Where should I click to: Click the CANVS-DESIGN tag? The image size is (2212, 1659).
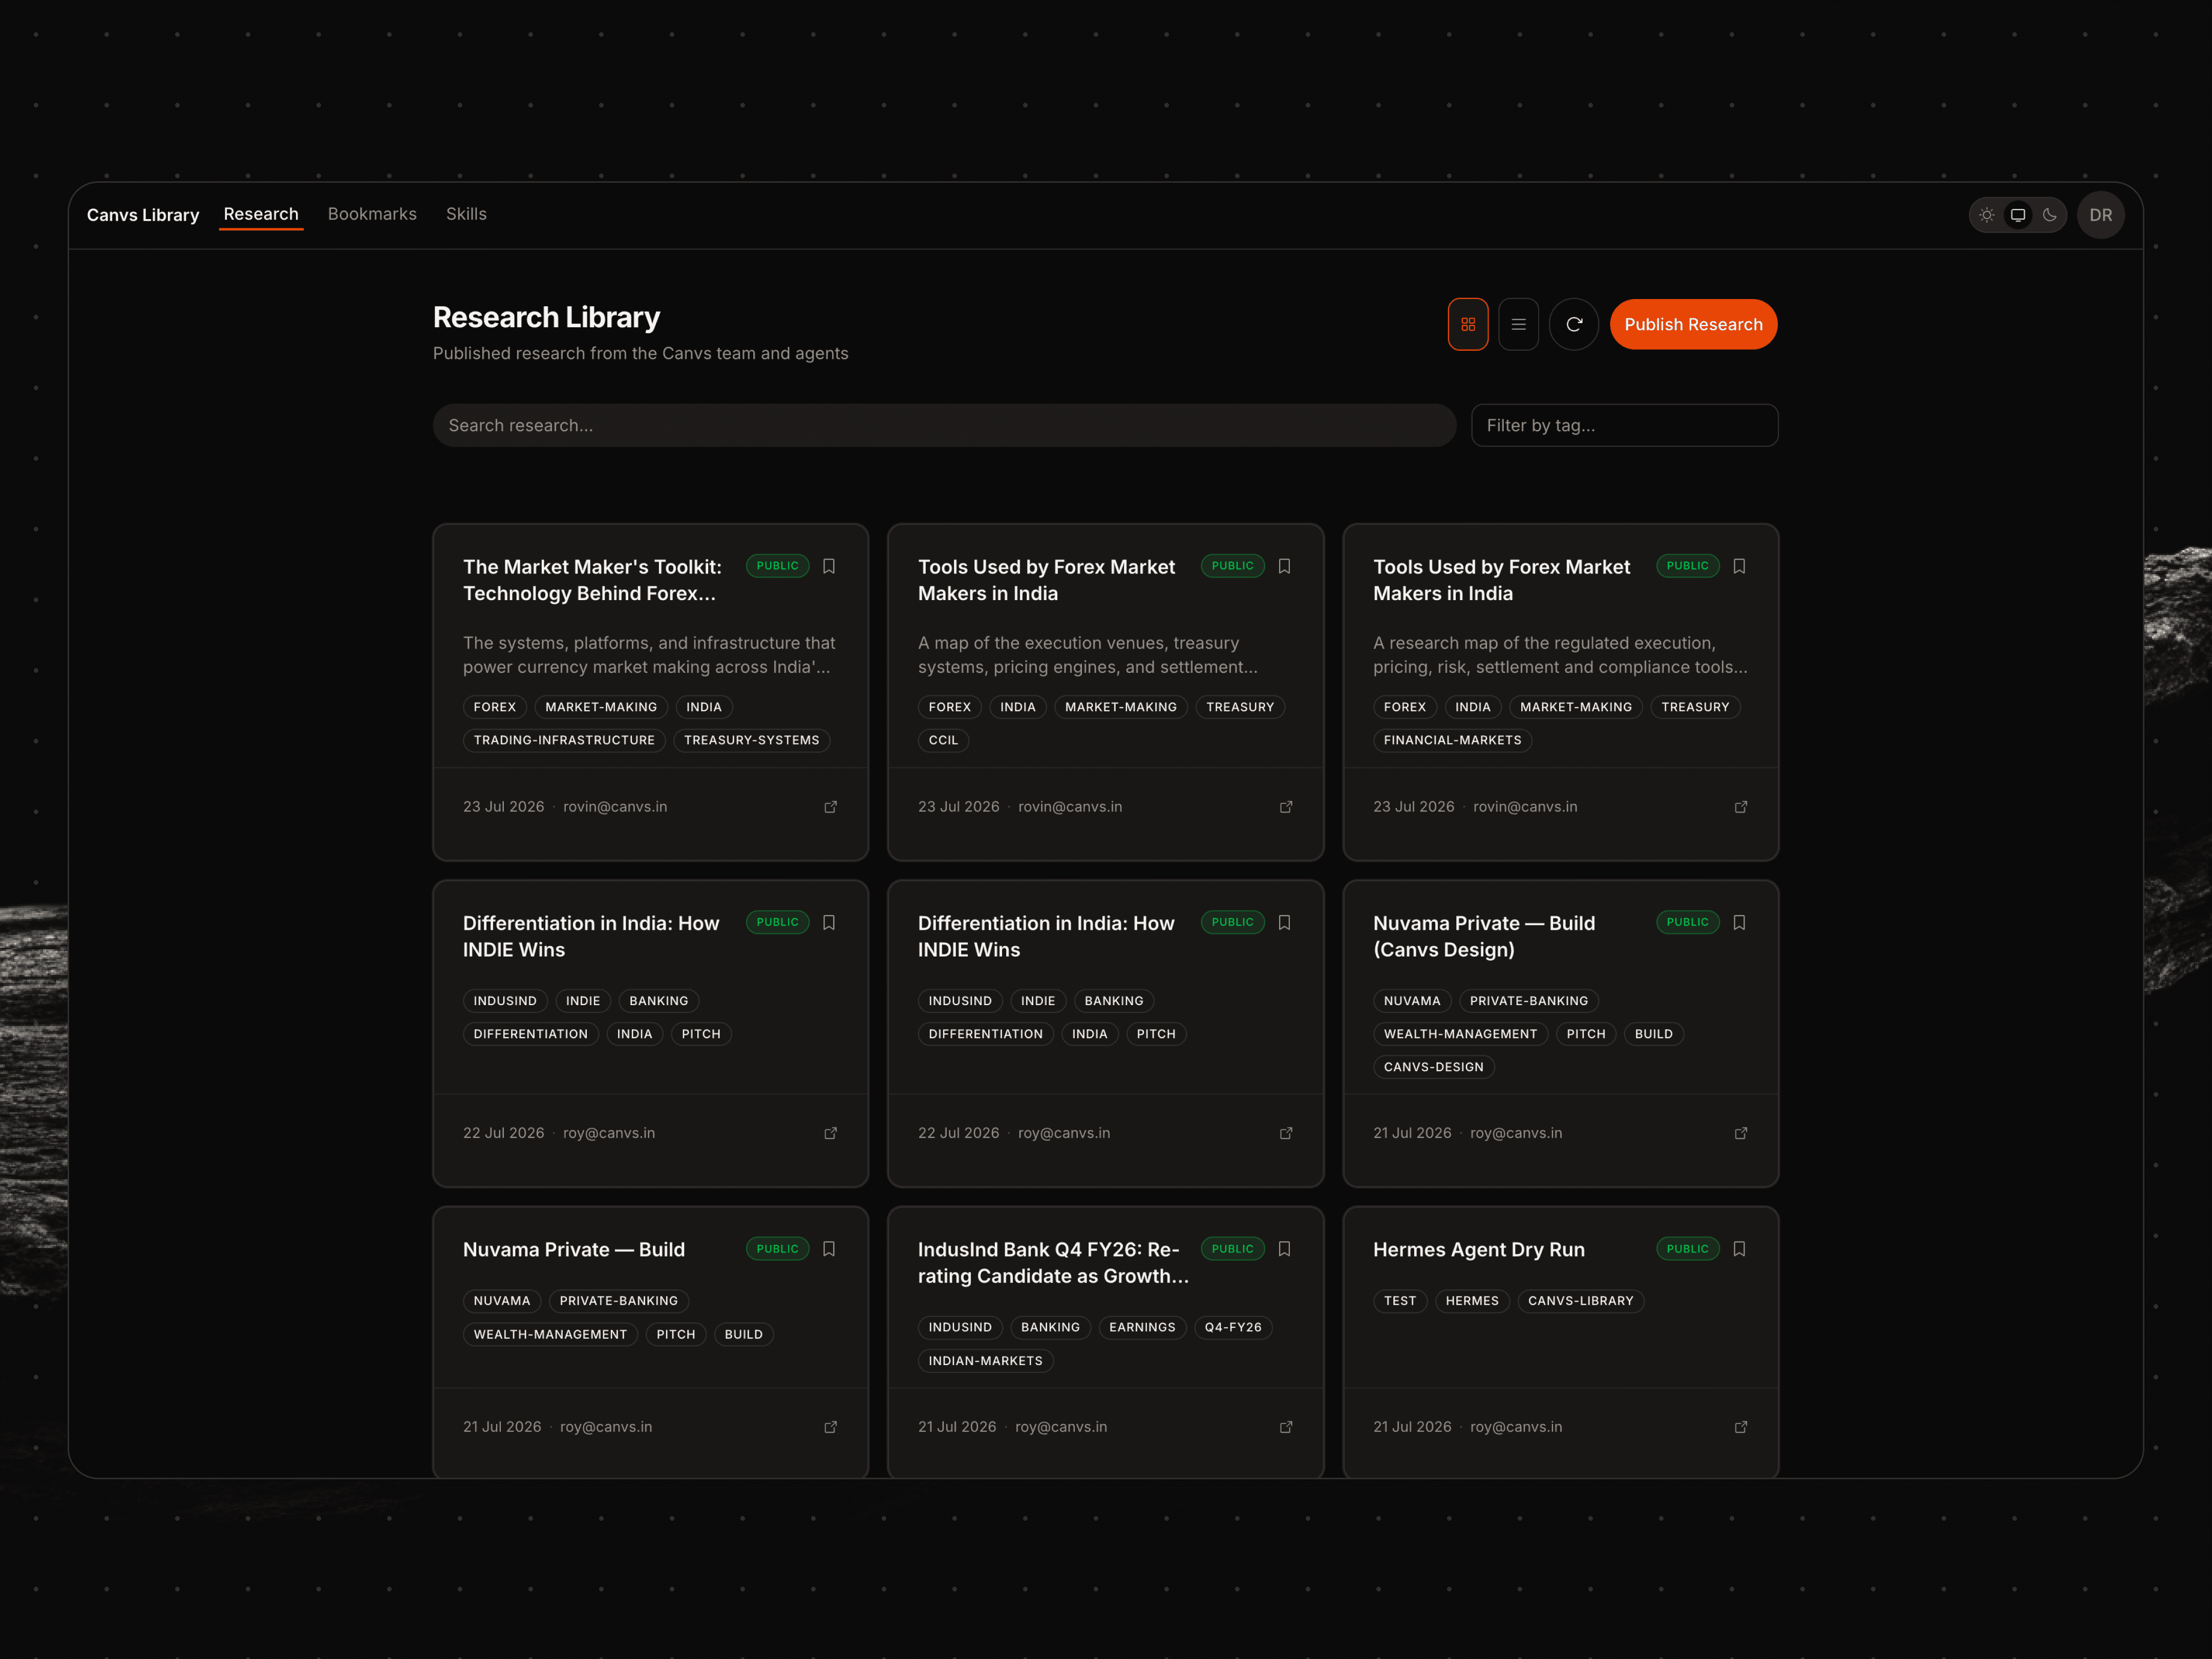pyautogui.click(x=1433, y=1067)
